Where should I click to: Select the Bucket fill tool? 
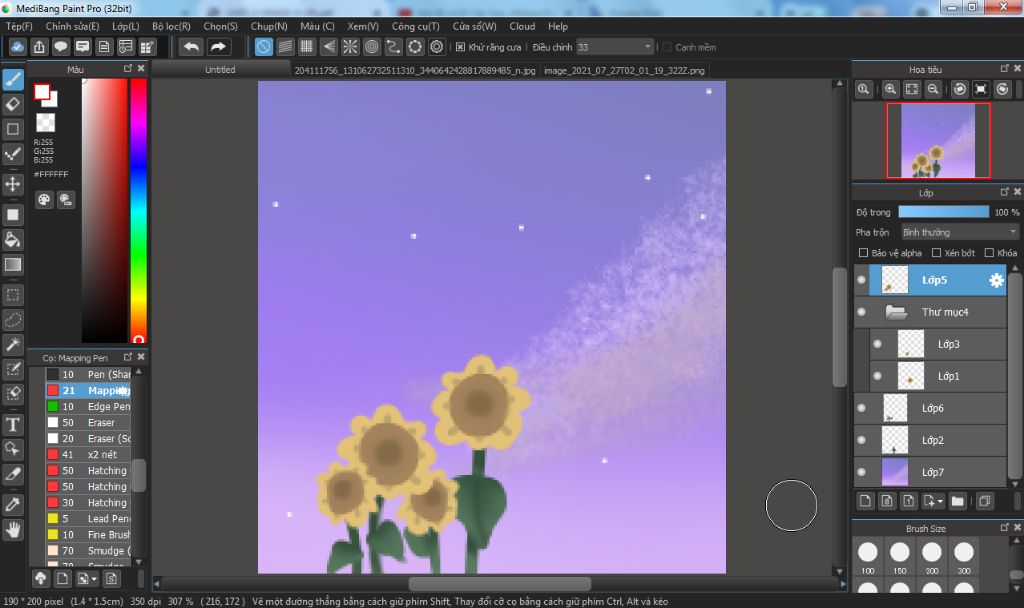click(x=13, y=239)
